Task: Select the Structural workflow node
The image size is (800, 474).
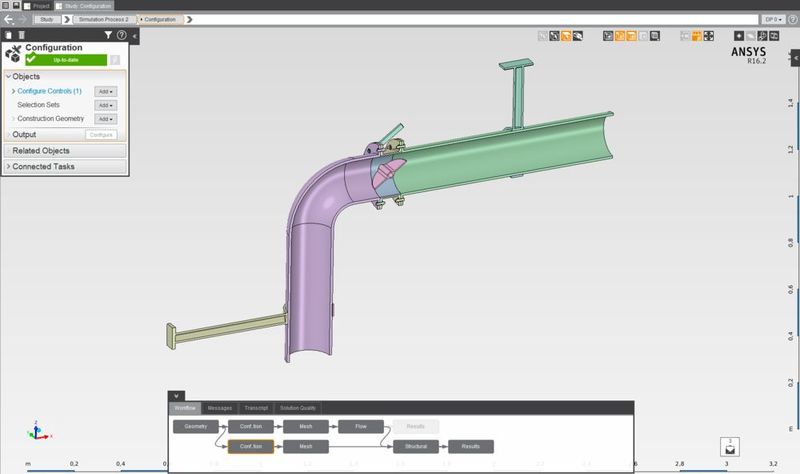Action: (x=415, y=446)
